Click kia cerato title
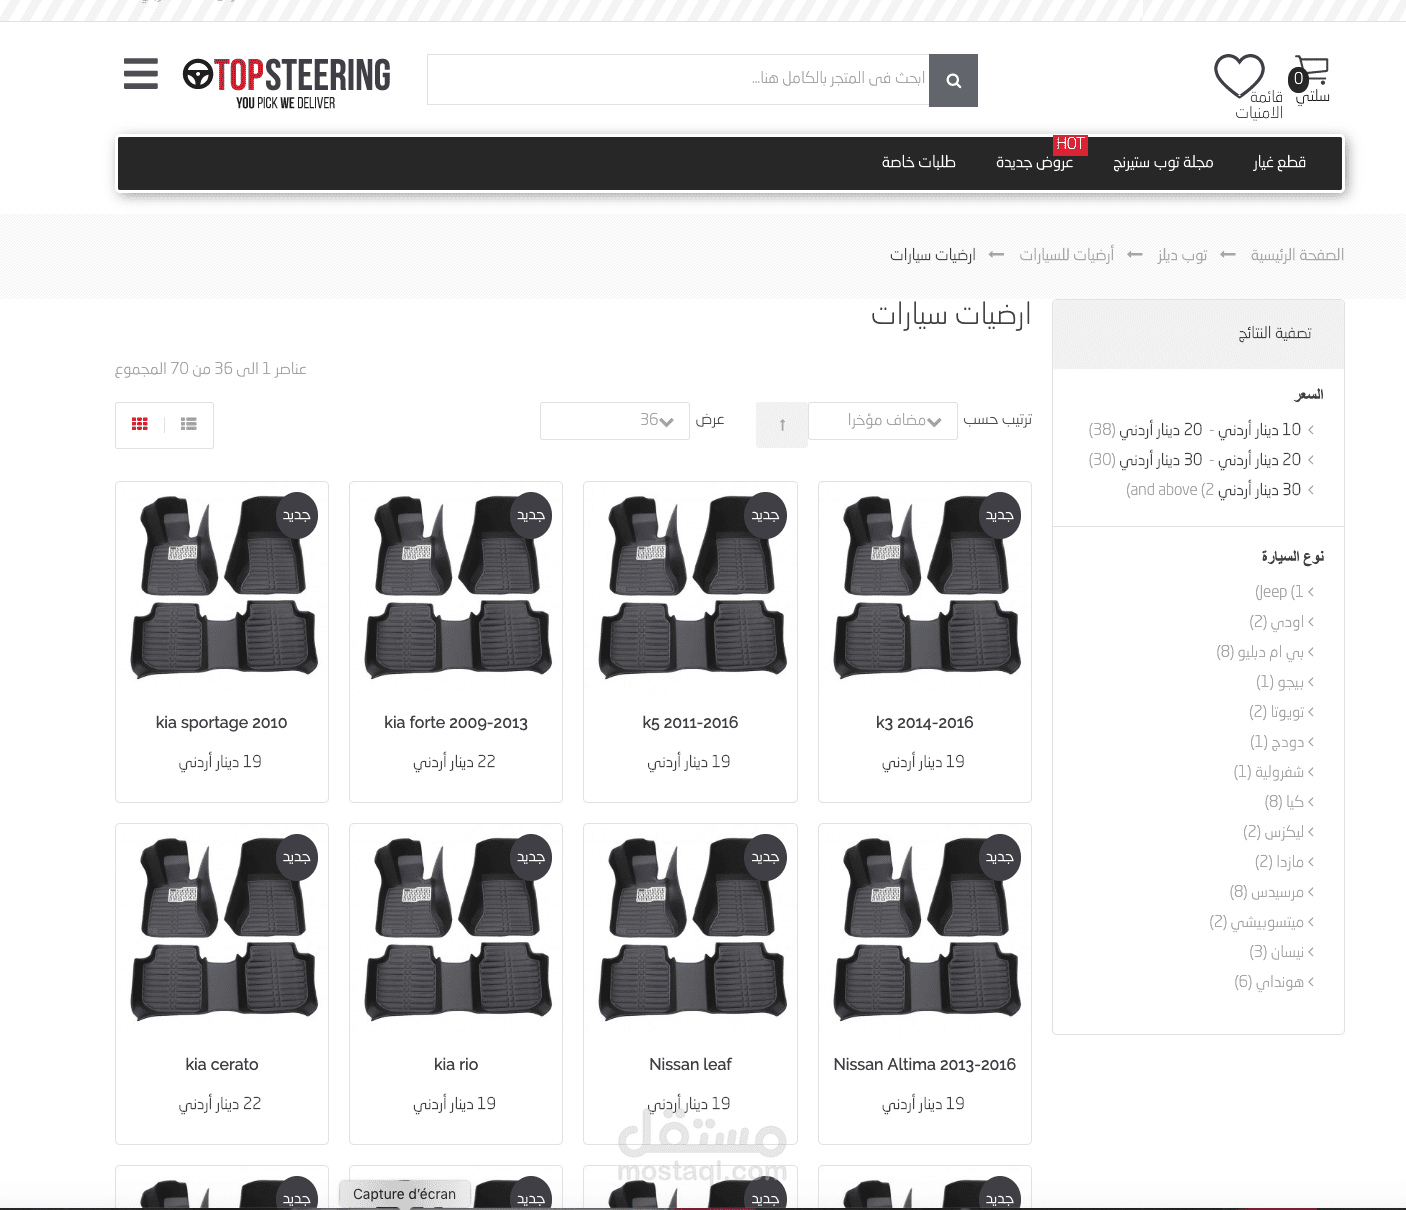 [x=222, y=1065]
